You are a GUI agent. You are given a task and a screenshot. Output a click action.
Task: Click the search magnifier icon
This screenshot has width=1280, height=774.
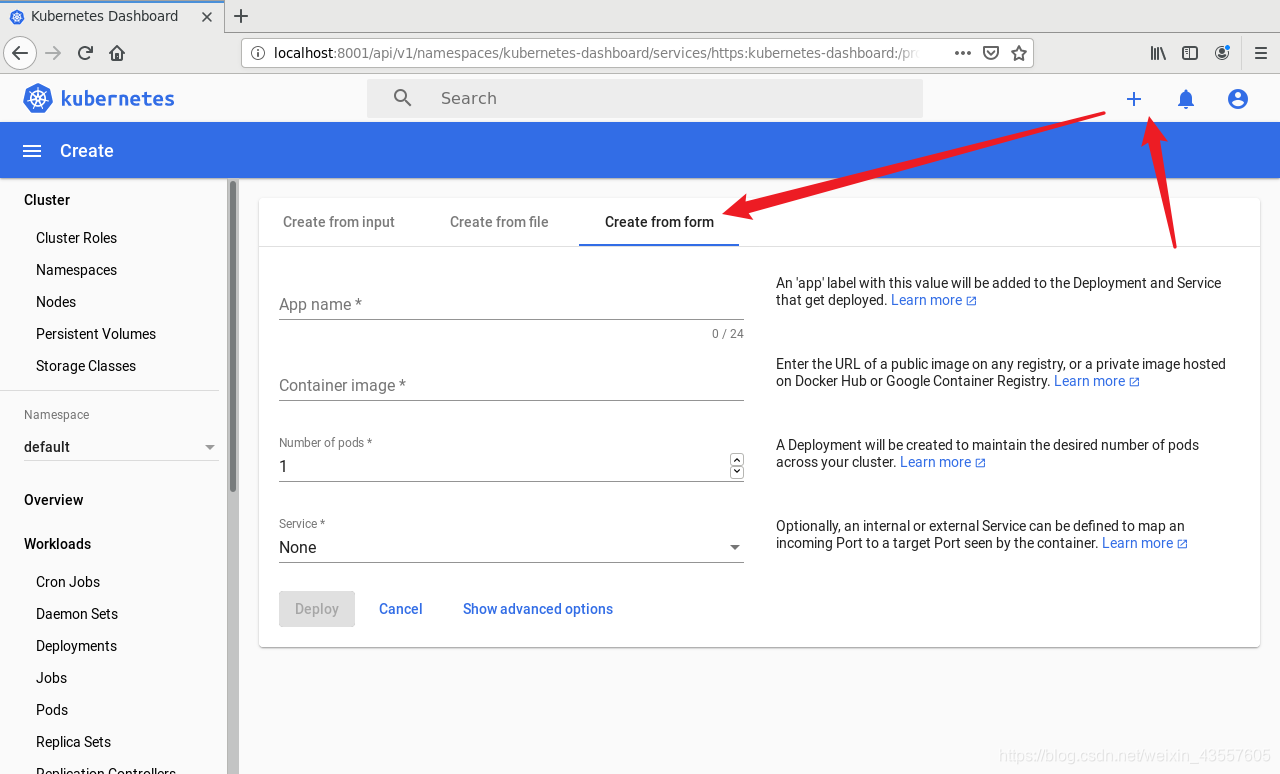pyautogui.click(x=403, y=98)
